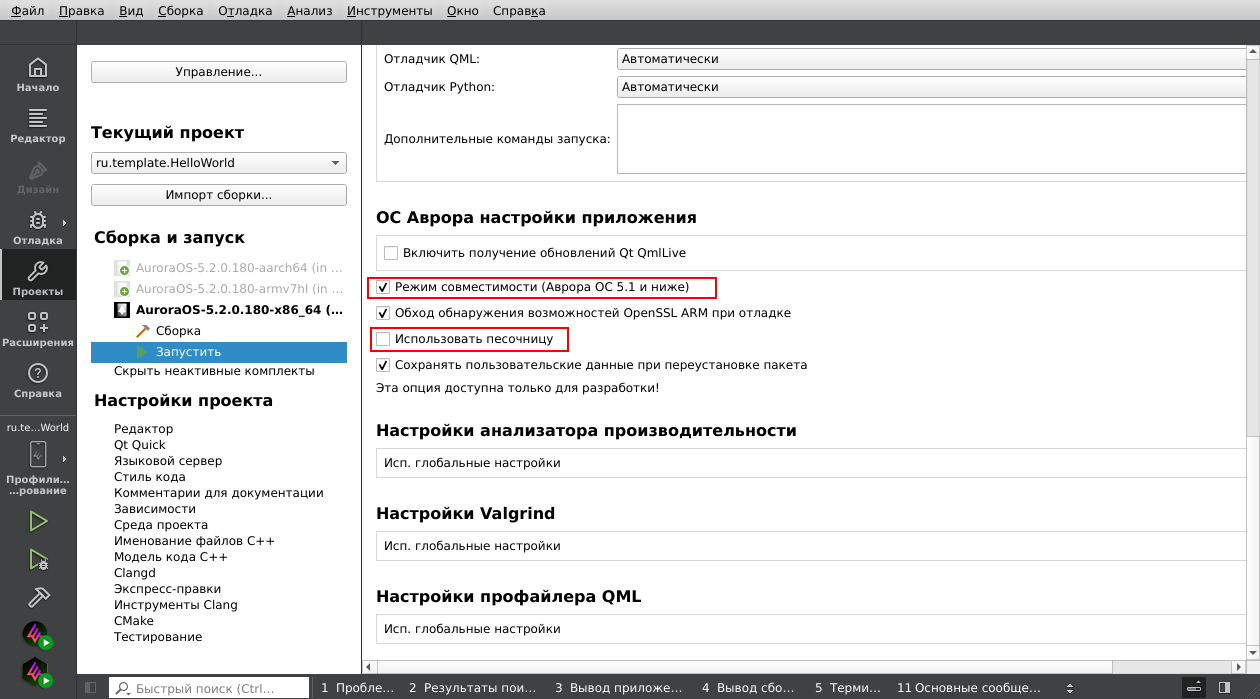Click the horizontal scrollbar right arrow
The image size is (1260, 699).
[1239, 667]
